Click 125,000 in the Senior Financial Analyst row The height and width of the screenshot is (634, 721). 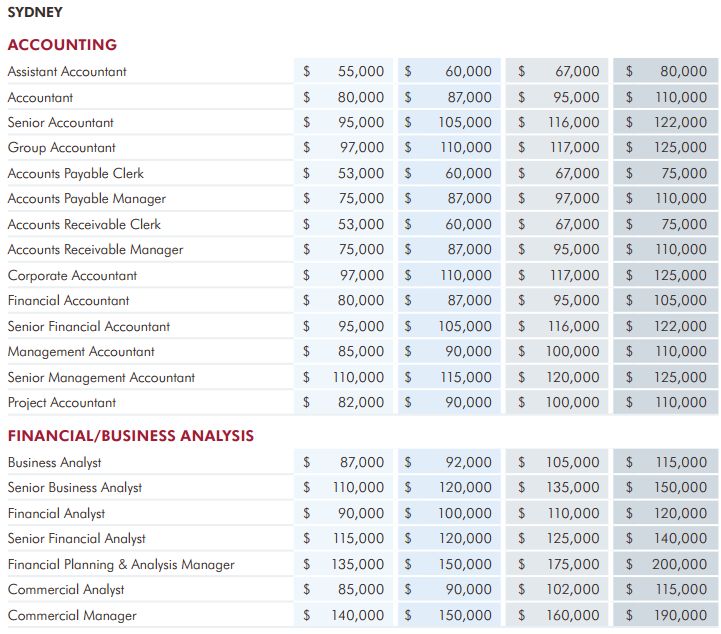[x=573, y=539]
